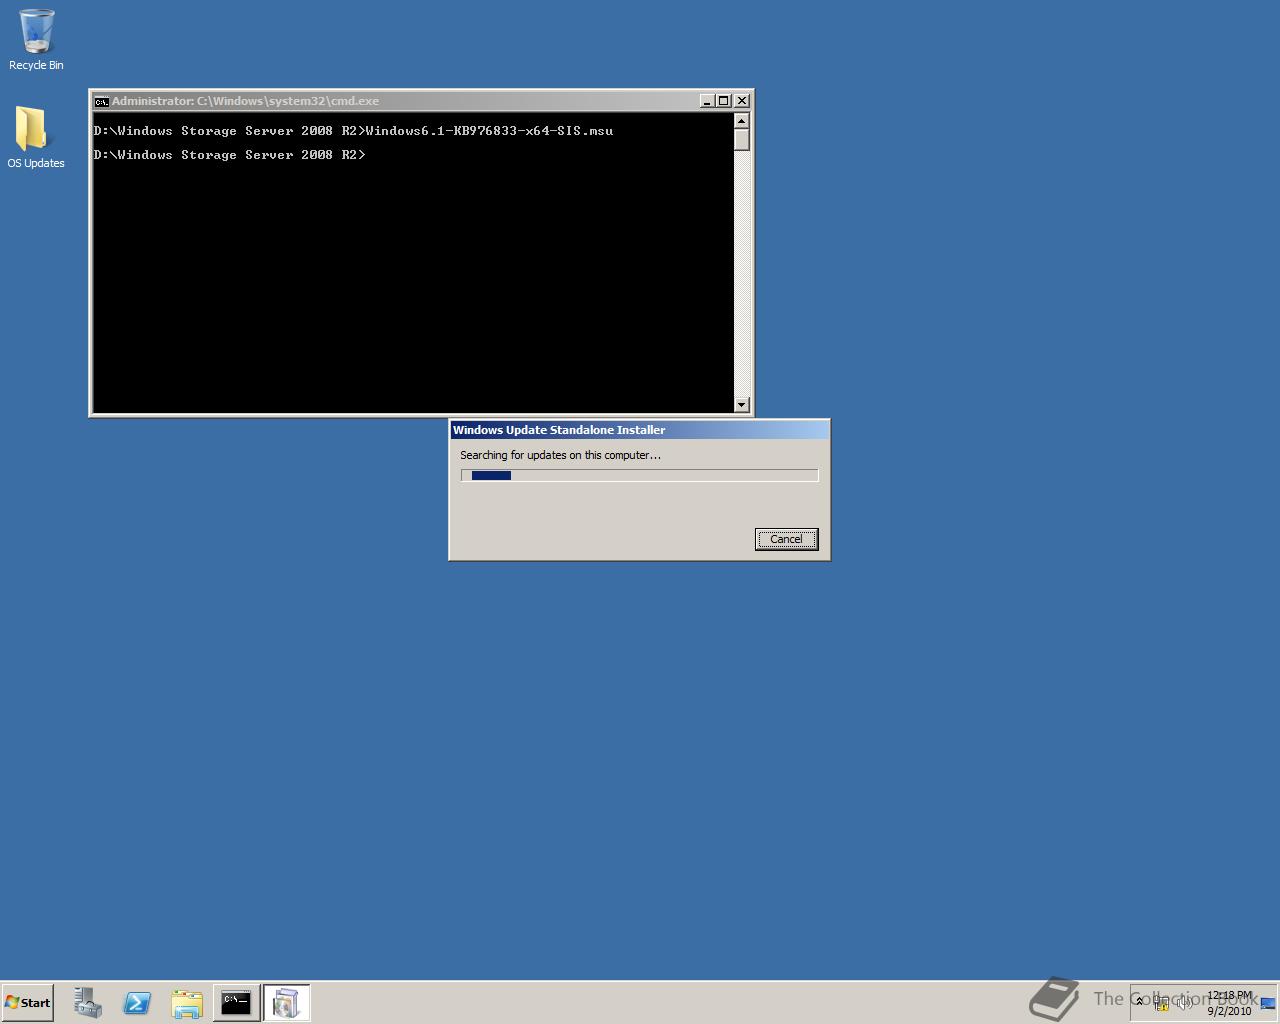This screenshot has height=1024, width=1280.
Task: Open Server Manager from the taskbar
Action: tap(87, 1002)
